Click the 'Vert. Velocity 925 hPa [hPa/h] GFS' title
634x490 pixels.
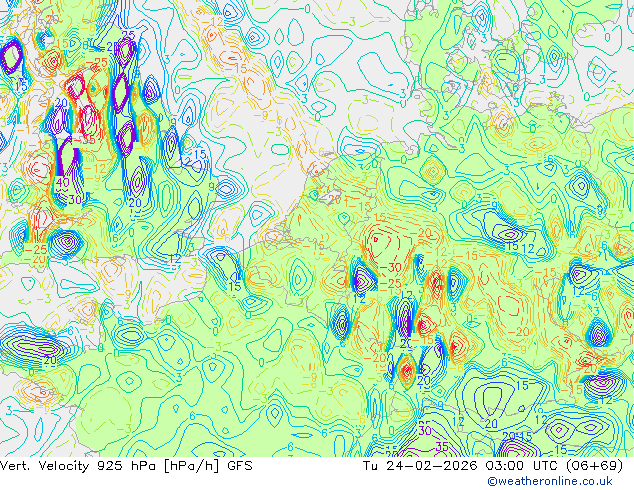point(126,466)
